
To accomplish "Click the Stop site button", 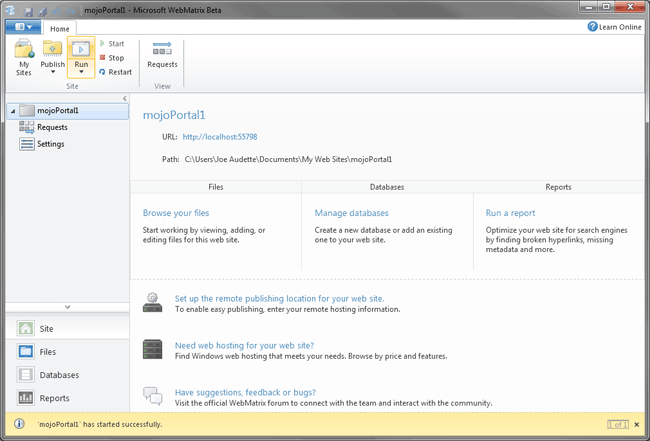I will (x=111, y=58).
